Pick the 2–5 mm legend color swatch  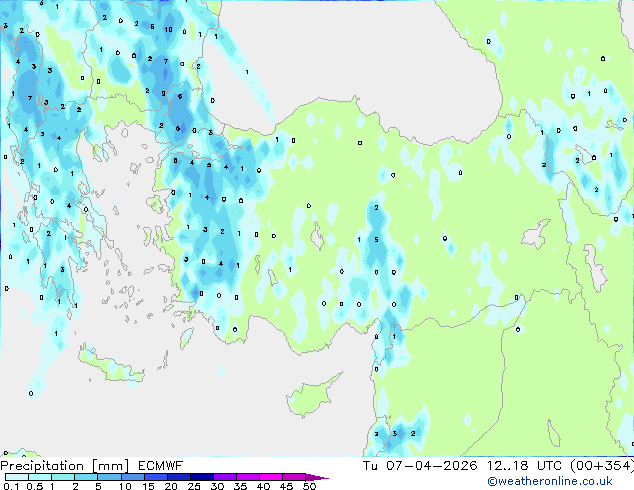pos(86,477)
